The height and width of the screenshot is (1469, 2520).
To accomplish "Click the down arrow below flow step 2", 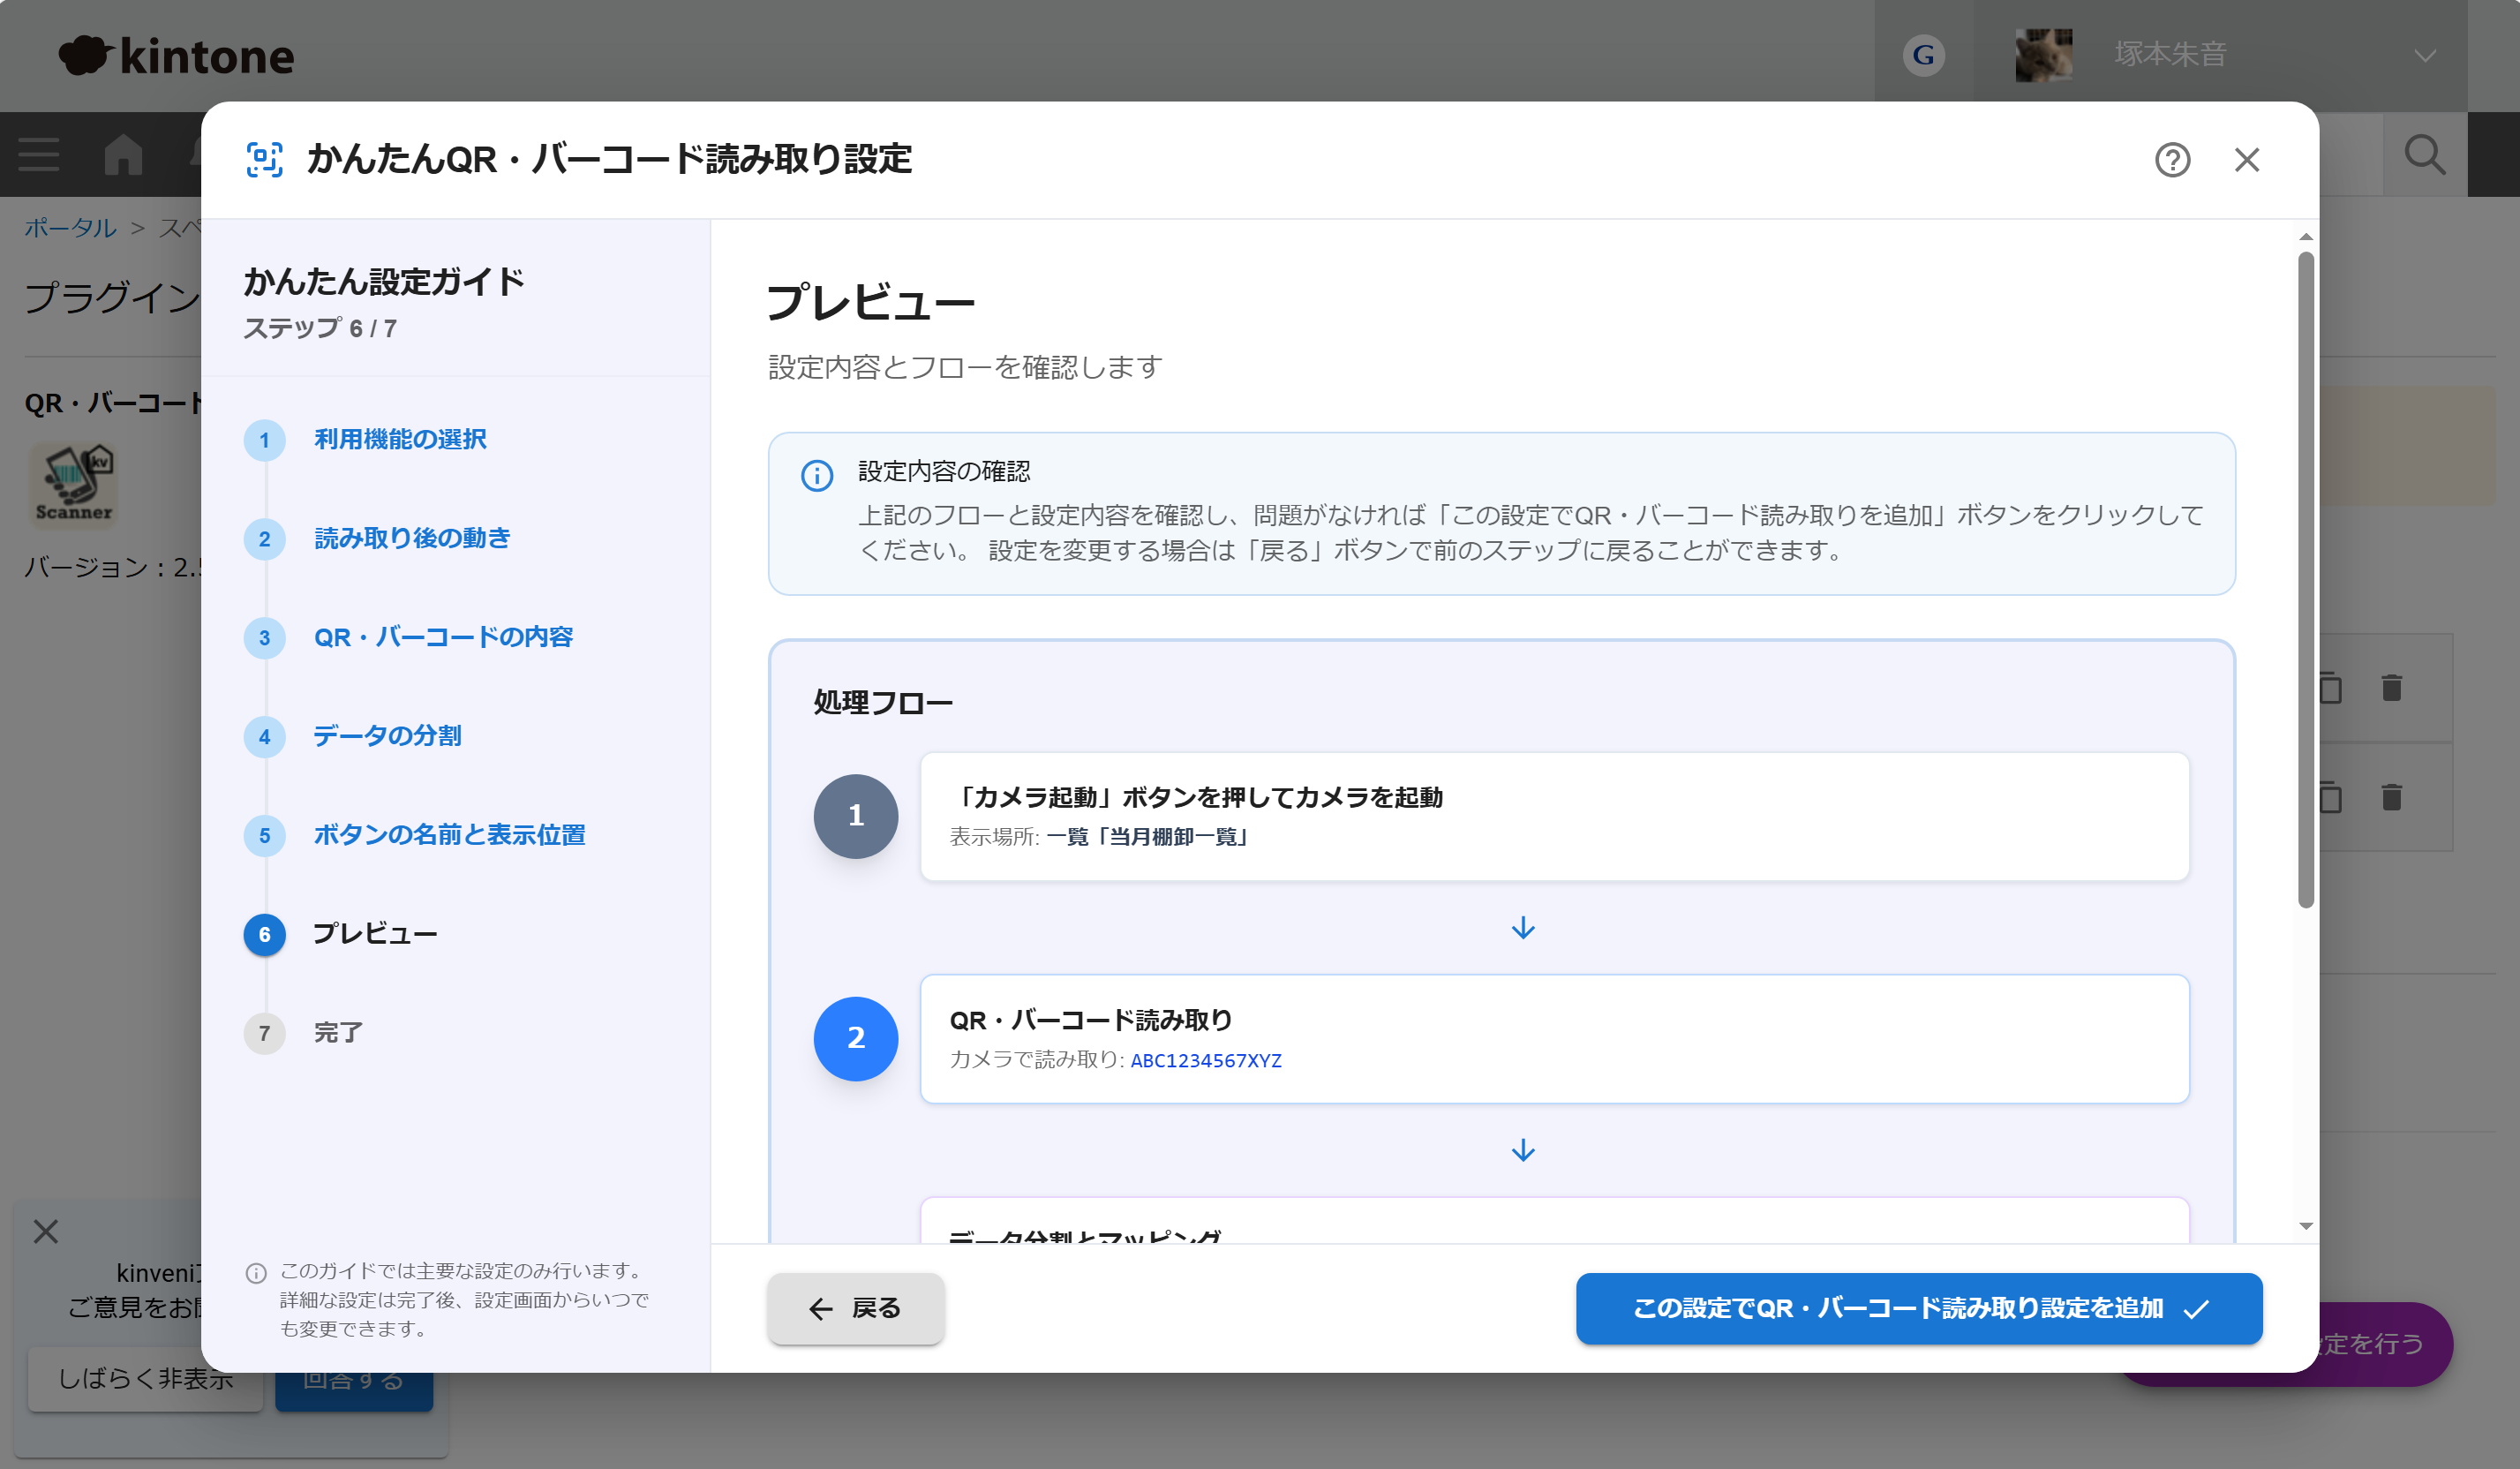I will coord(1523,1151).
